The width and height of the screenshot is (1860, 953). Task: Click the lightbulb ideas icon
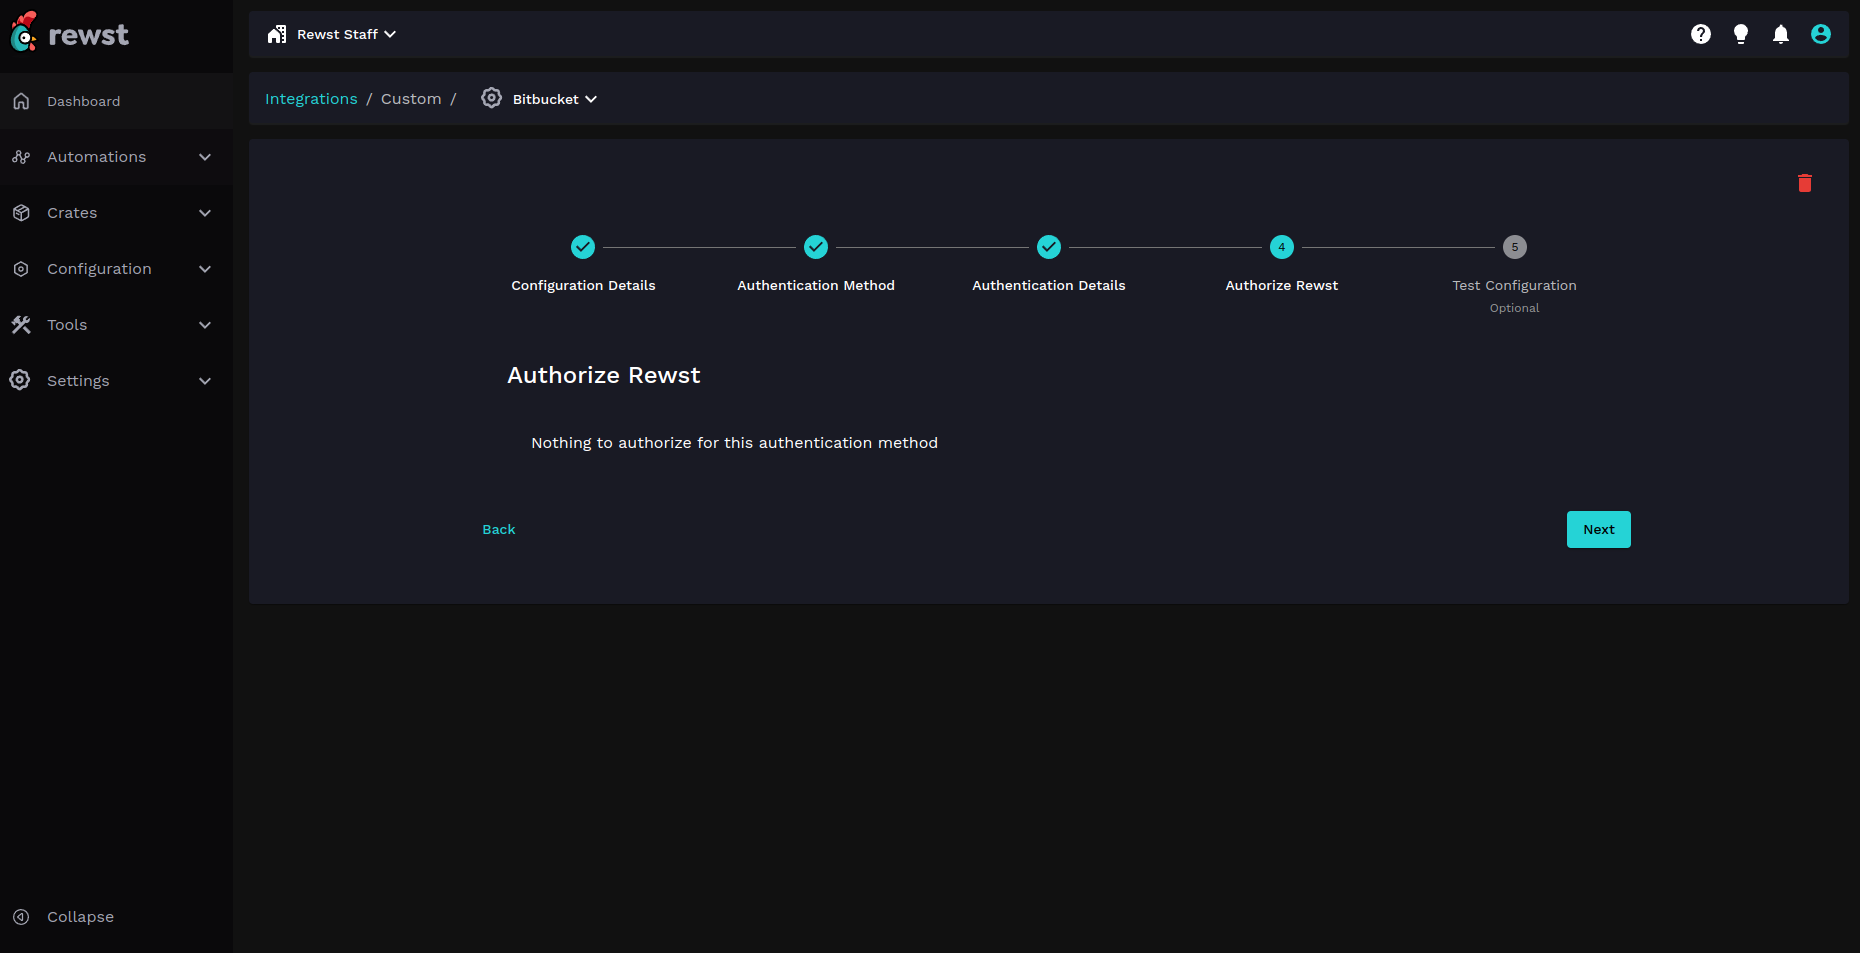pos(1740,35)
